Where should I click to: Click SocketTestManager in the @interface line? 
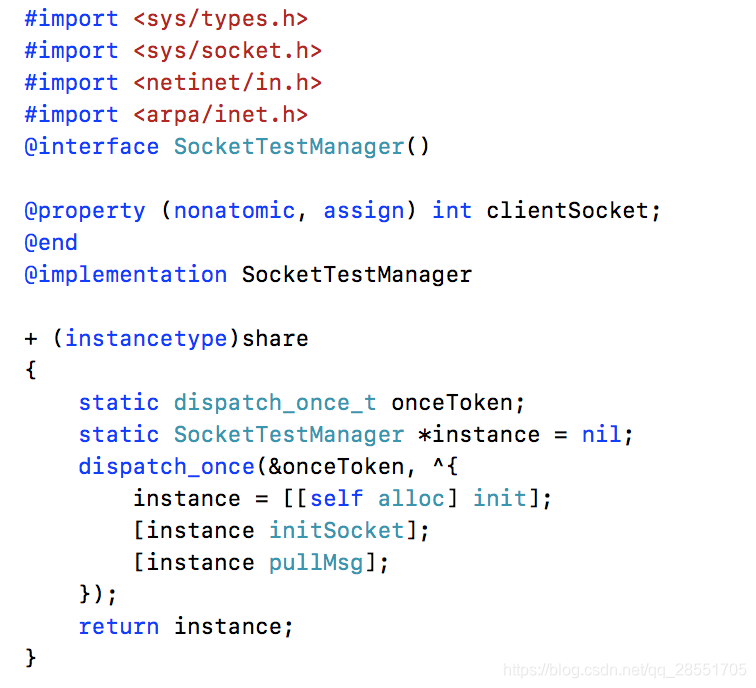(x=289, y=147)
